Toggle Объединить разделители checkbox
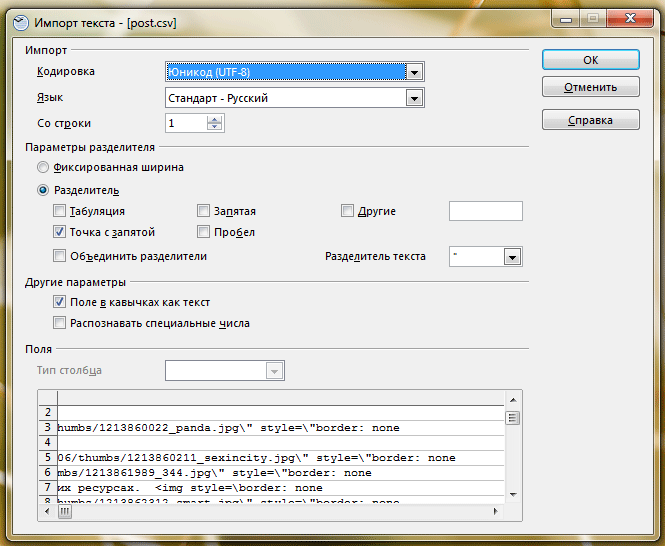The image size is (665, 546). coord(60,256)
